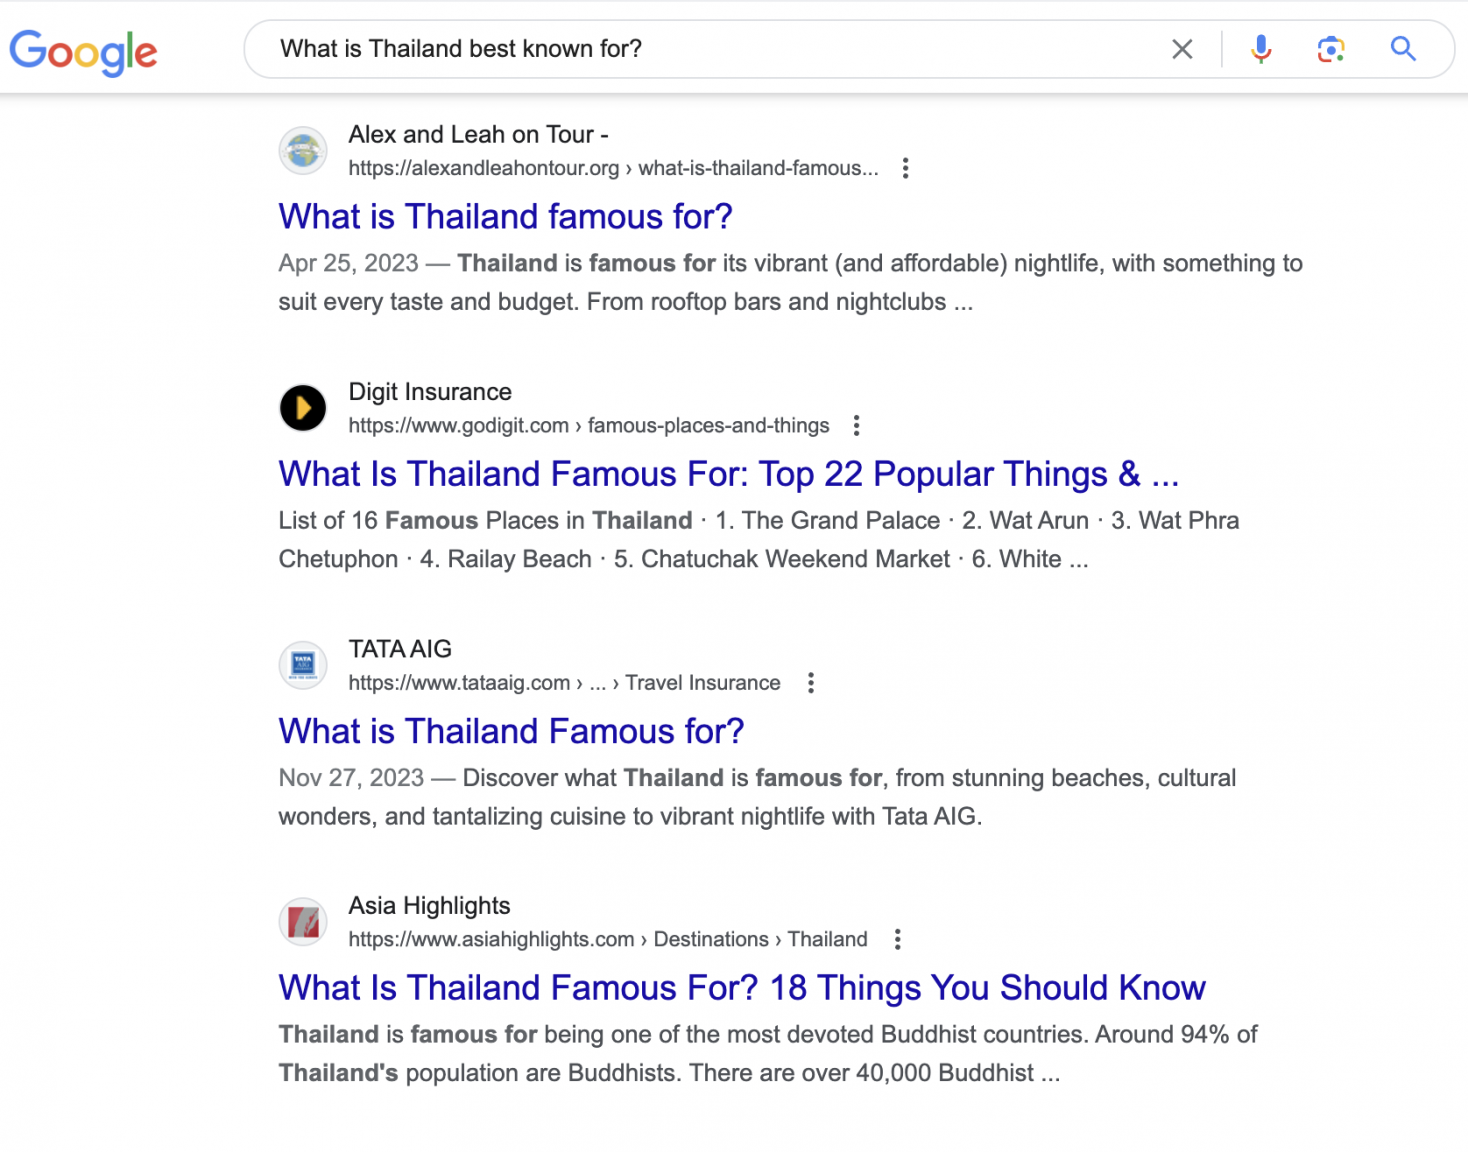
Task: Open the three-dot menu for the Alex and Leah result
Action: (905, 168)
